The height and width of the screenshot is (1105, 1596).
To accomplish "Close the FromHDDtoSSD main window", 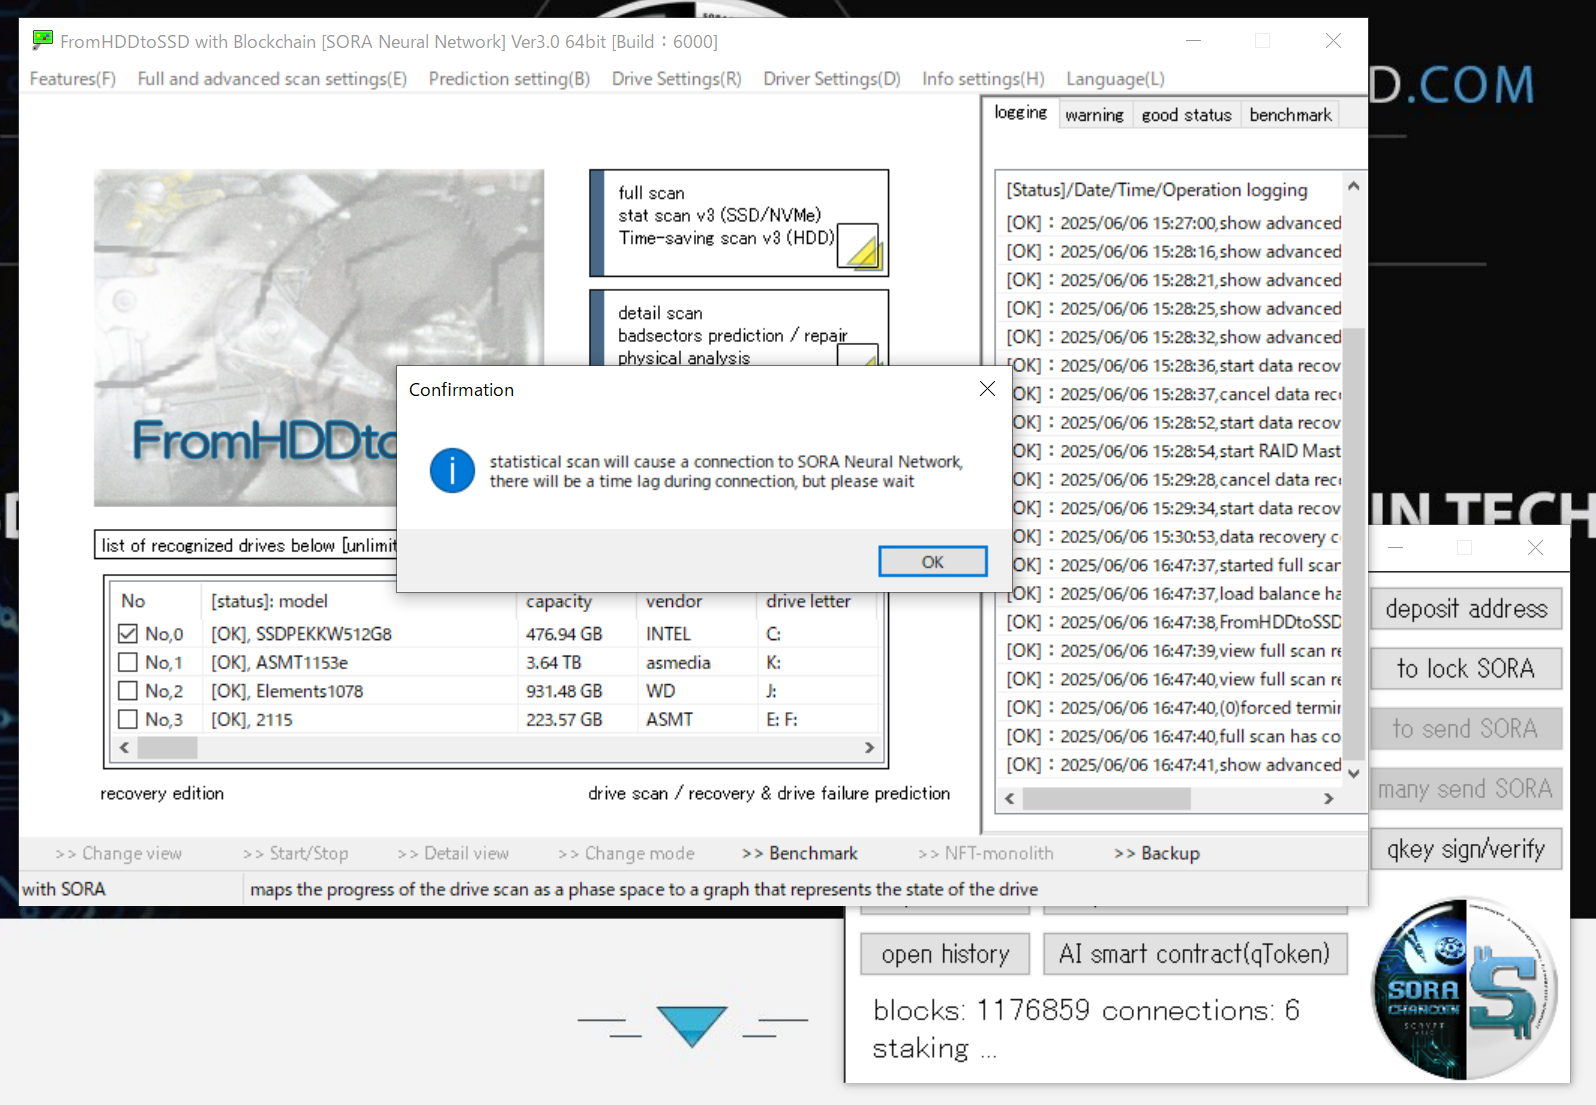I will [1333, 41].
